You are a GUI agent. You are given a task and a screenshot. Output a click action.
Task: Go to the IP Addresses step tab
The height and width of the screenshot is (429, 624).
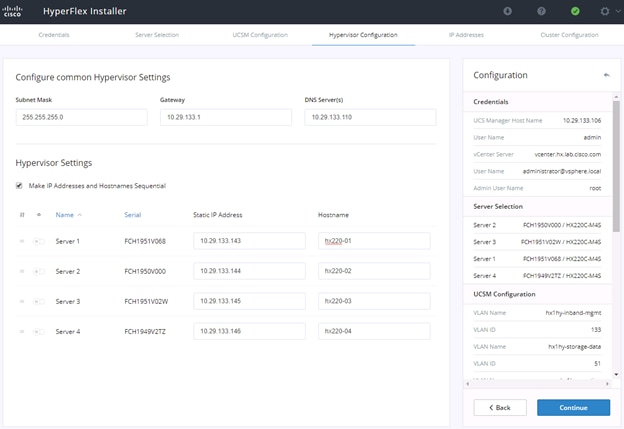(x=466, y=35)
